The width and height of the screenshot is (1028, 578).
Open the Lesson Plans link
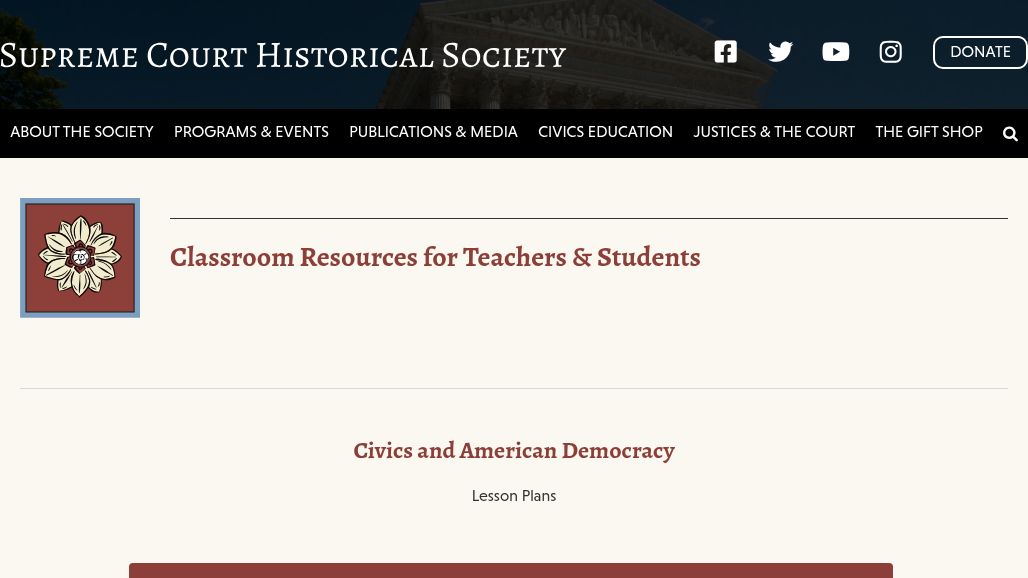(x=513, y=495)
